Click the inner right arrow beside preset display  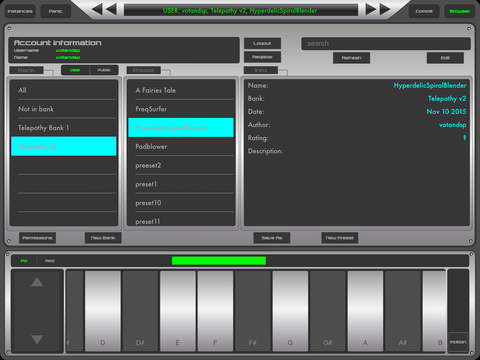point(371,9)
